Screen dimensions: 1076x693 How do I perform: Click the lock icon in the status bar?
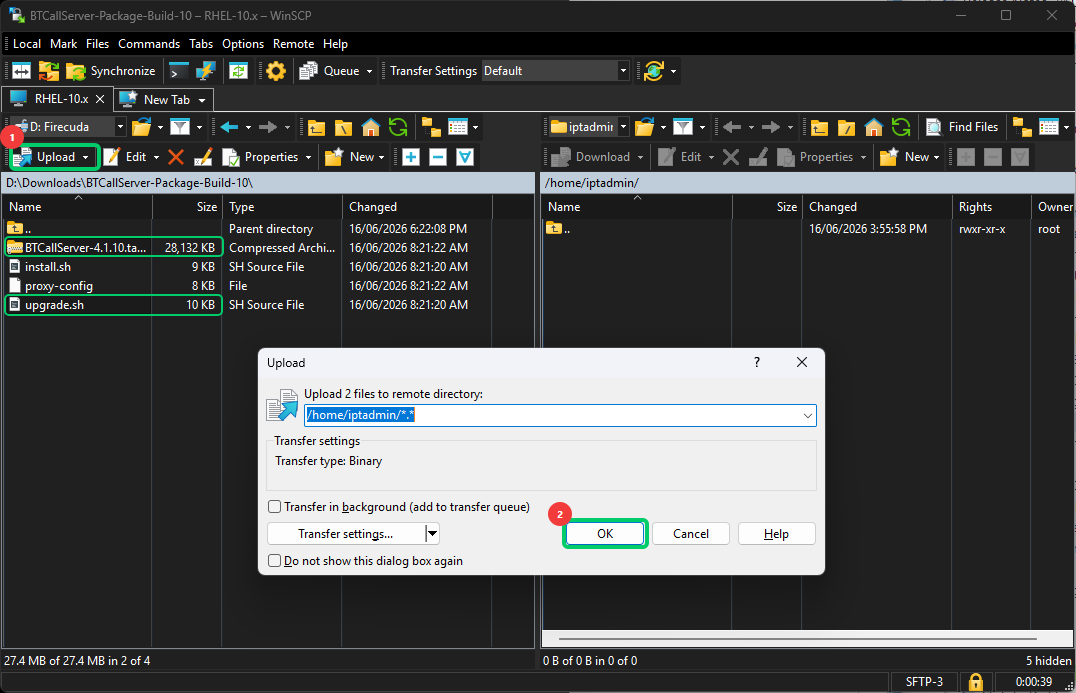point(975,681)
